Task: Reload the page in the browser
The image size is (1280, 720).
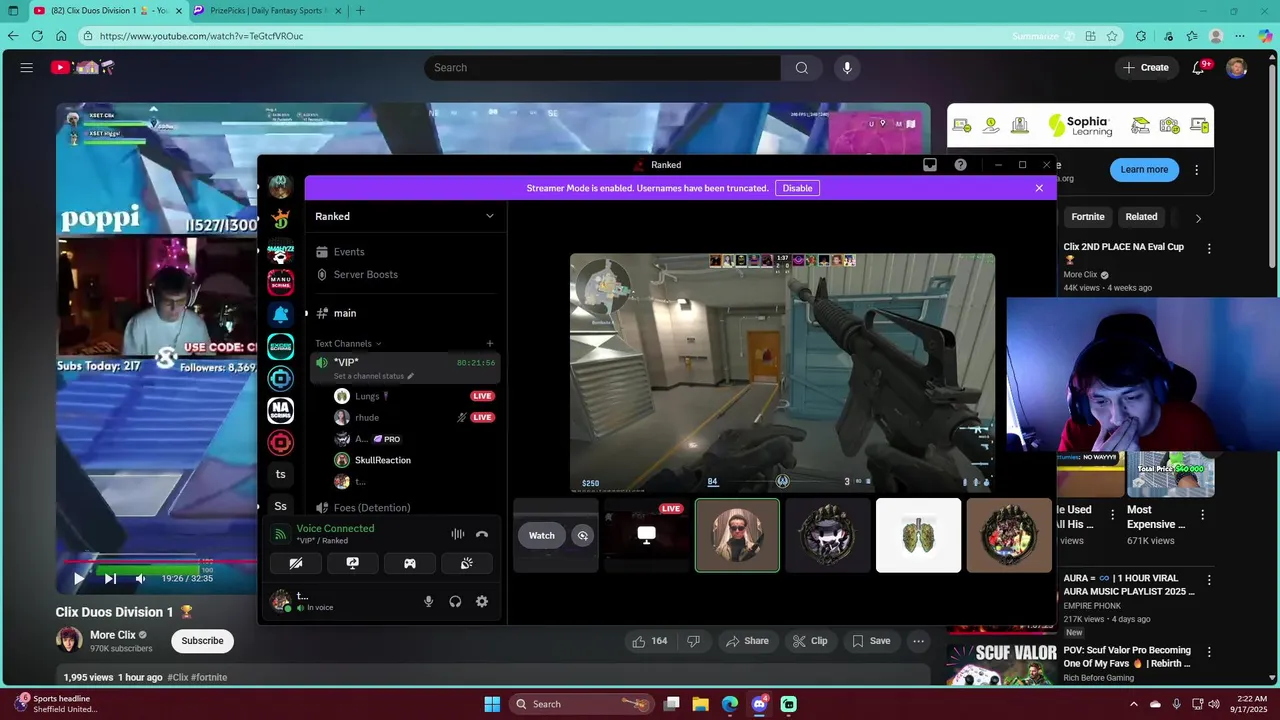Action: (x=37, y=36)
